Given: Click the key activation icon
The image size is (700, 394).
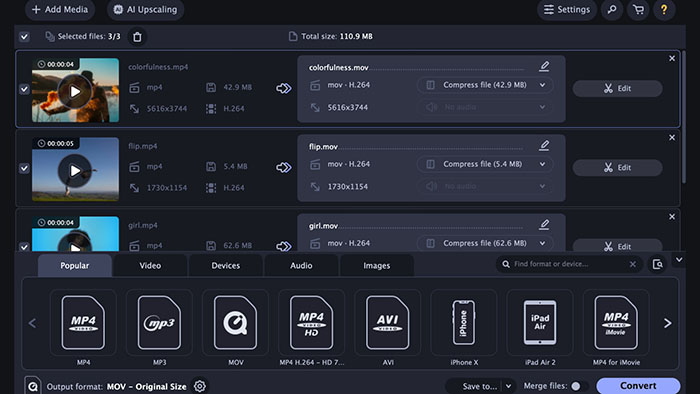Looking at the screenshot, I should 612,9.
